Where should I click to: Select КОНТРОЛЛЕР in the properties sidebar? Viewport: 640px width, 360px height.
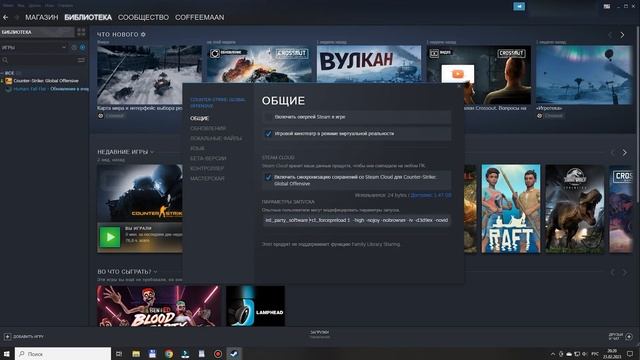coord(207,168)
